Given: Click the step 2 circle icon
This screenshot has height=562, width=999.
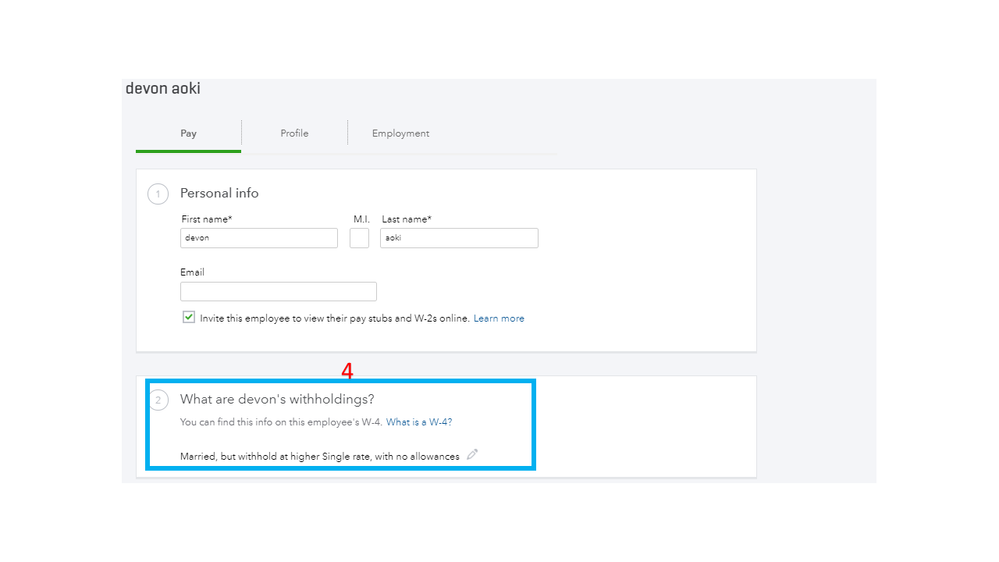Looking at the screenshot, I should [x=158, y=400].
